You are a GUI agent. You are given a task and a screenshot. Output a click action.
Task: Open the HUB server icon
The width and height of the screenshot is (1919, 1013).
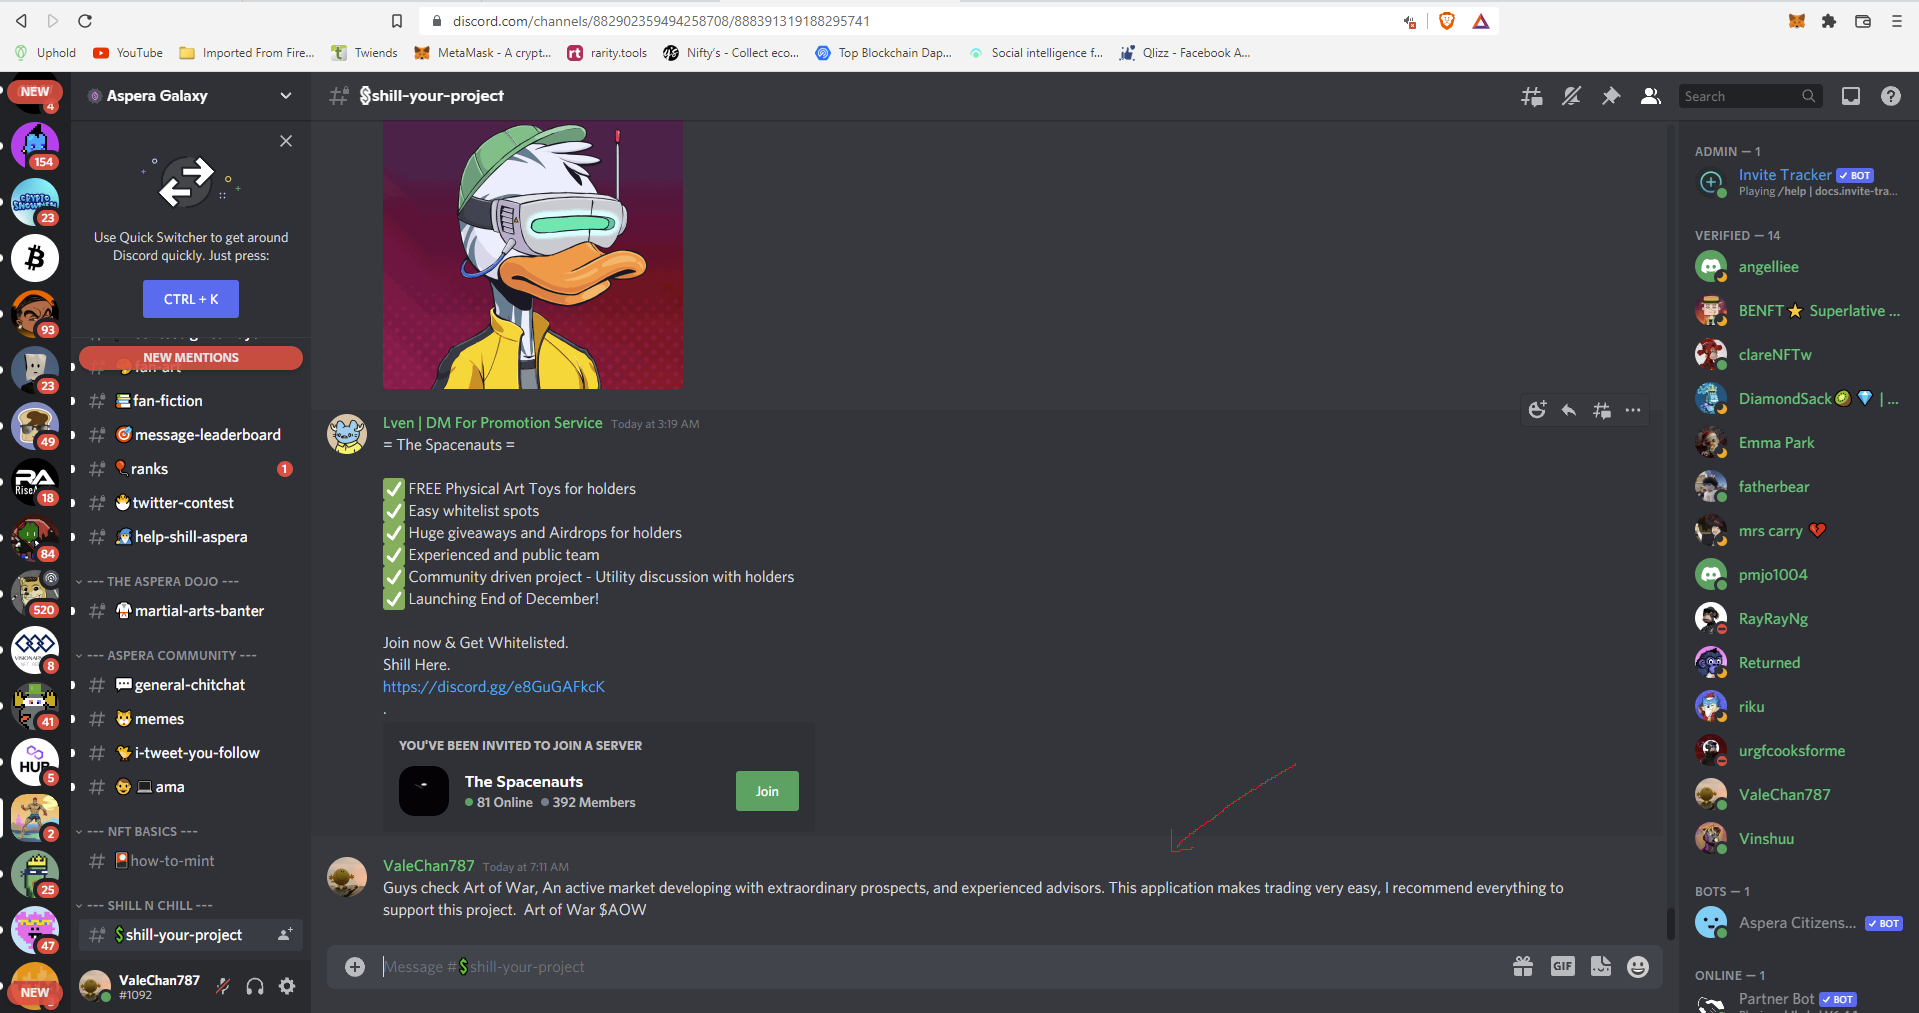[x=35, y=762]
